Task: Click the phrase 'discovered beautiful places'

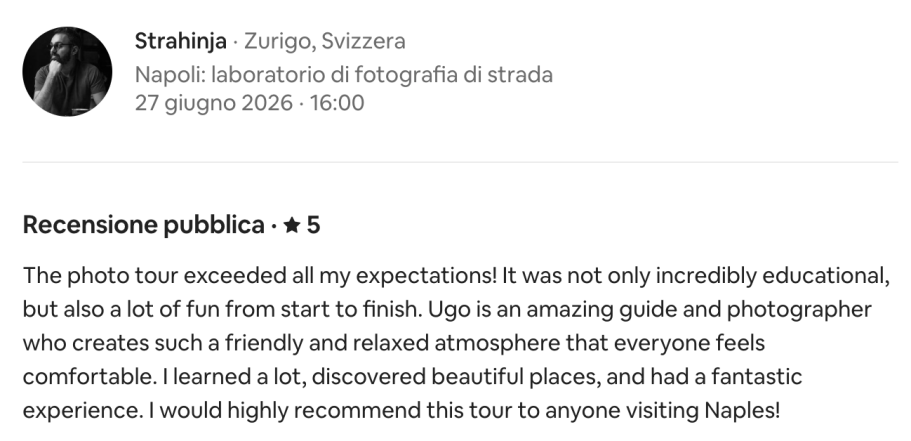Action: pos(456,377)
